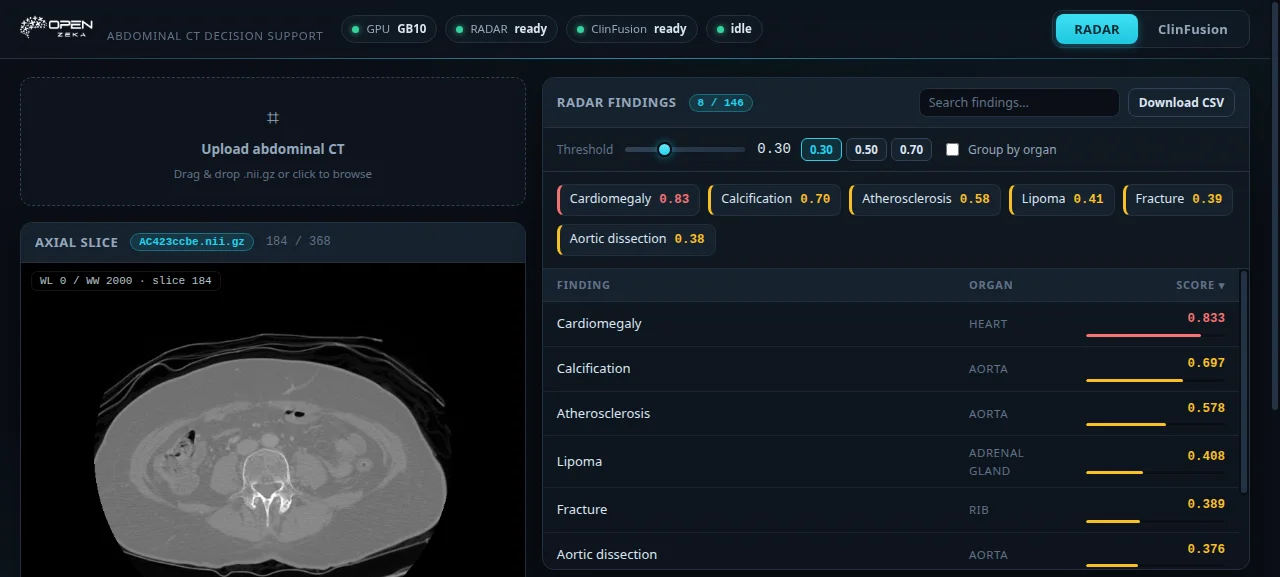This screenshot has width=1280, height=577.
Task: Switch to the ClinFusion tab
Action: (1193, 29)
